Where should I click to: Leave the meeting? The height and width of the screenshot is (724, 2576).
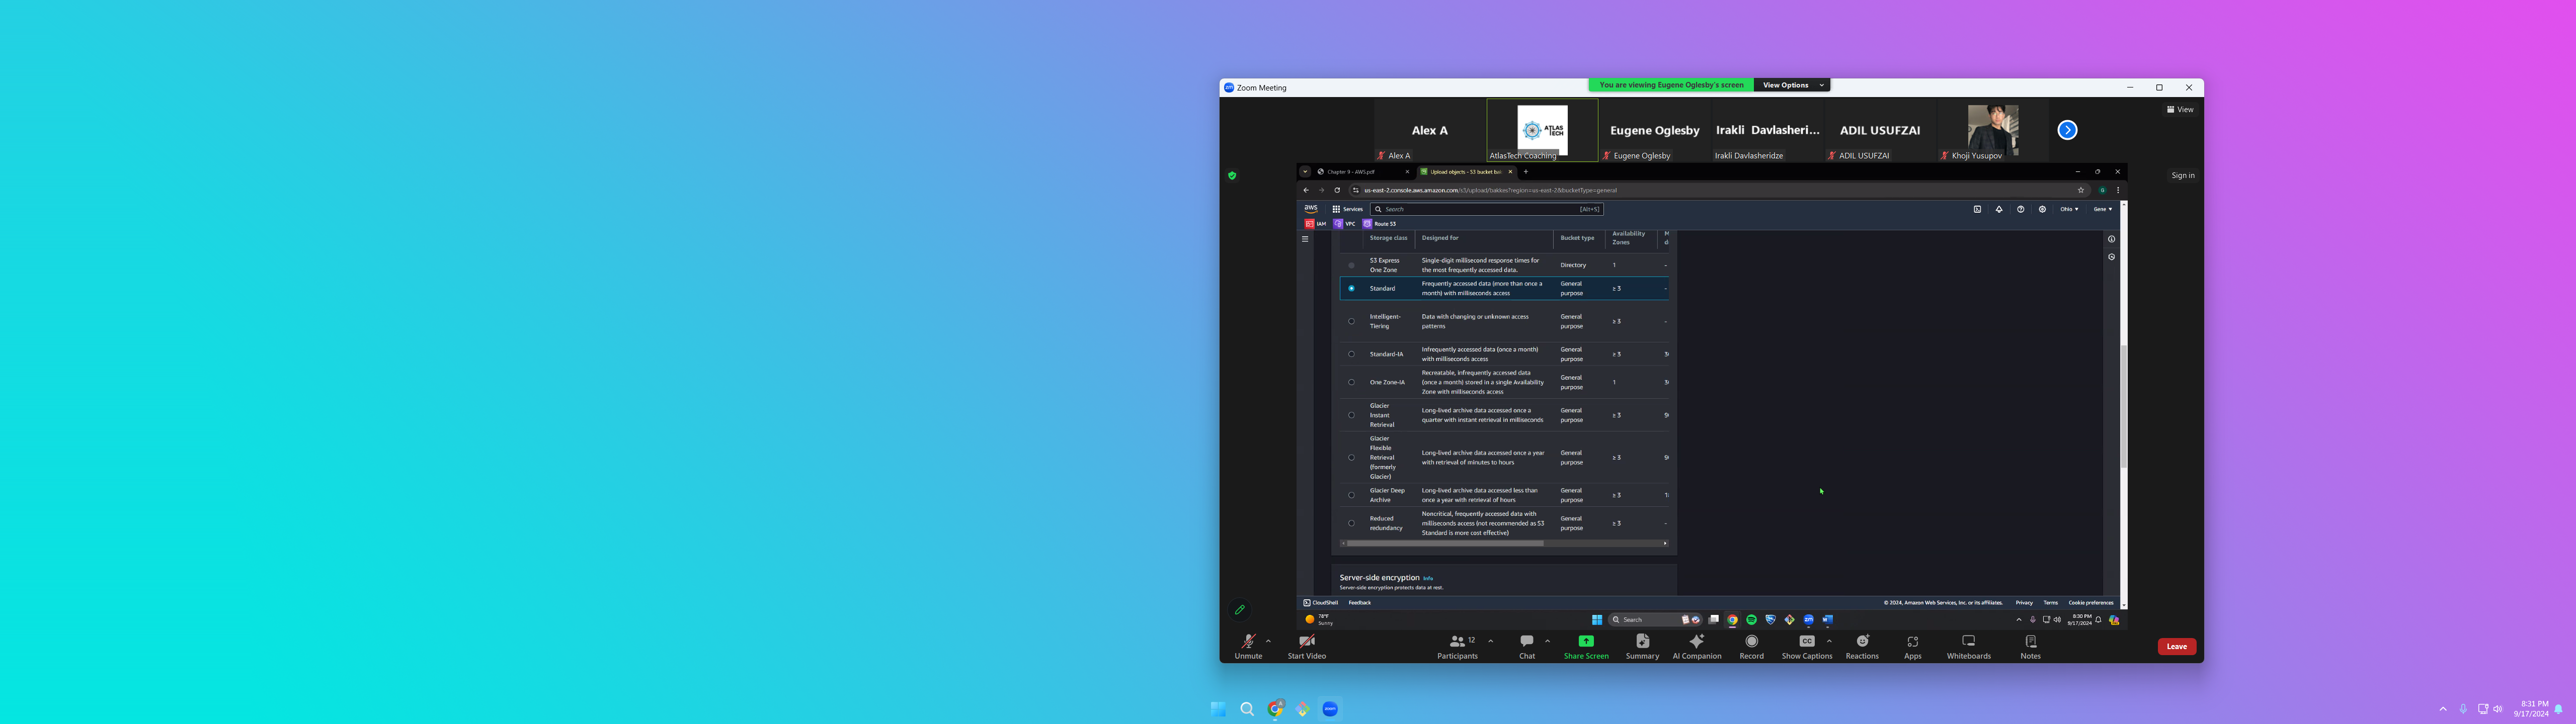tap(2176, 647)
